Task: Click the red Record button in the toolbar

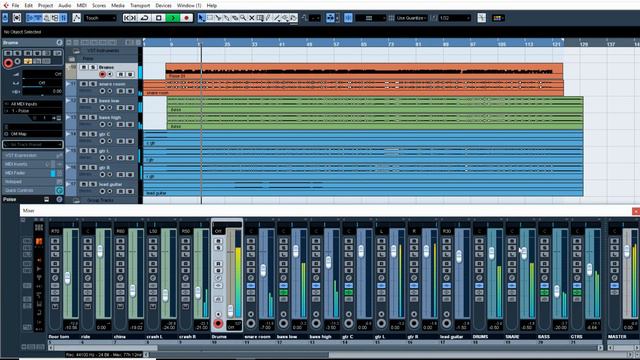Action: click(187, 18)
